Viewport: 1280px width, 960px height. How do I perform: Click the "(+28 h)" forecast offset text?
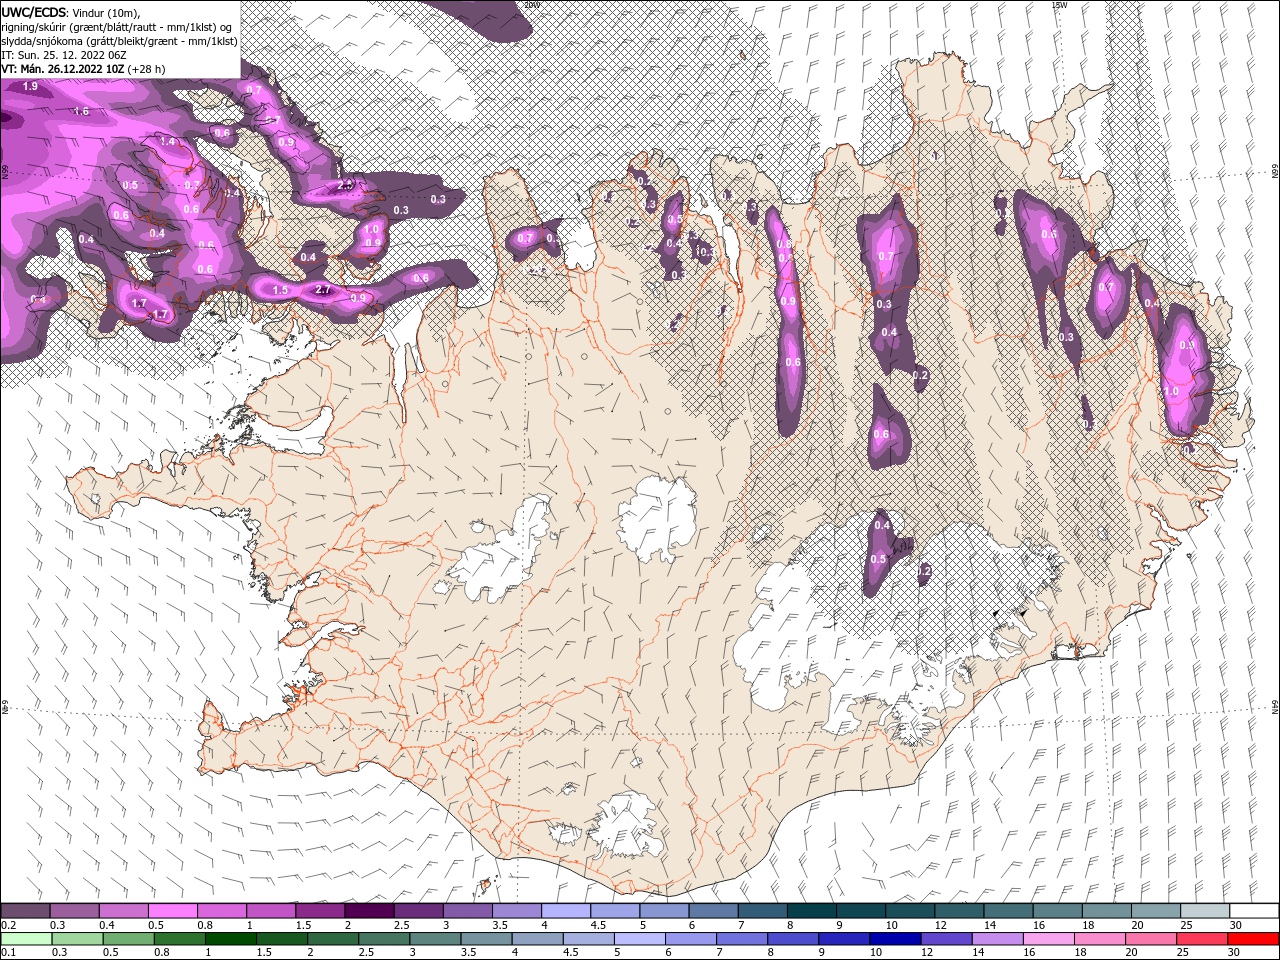[x=147, y=69]
